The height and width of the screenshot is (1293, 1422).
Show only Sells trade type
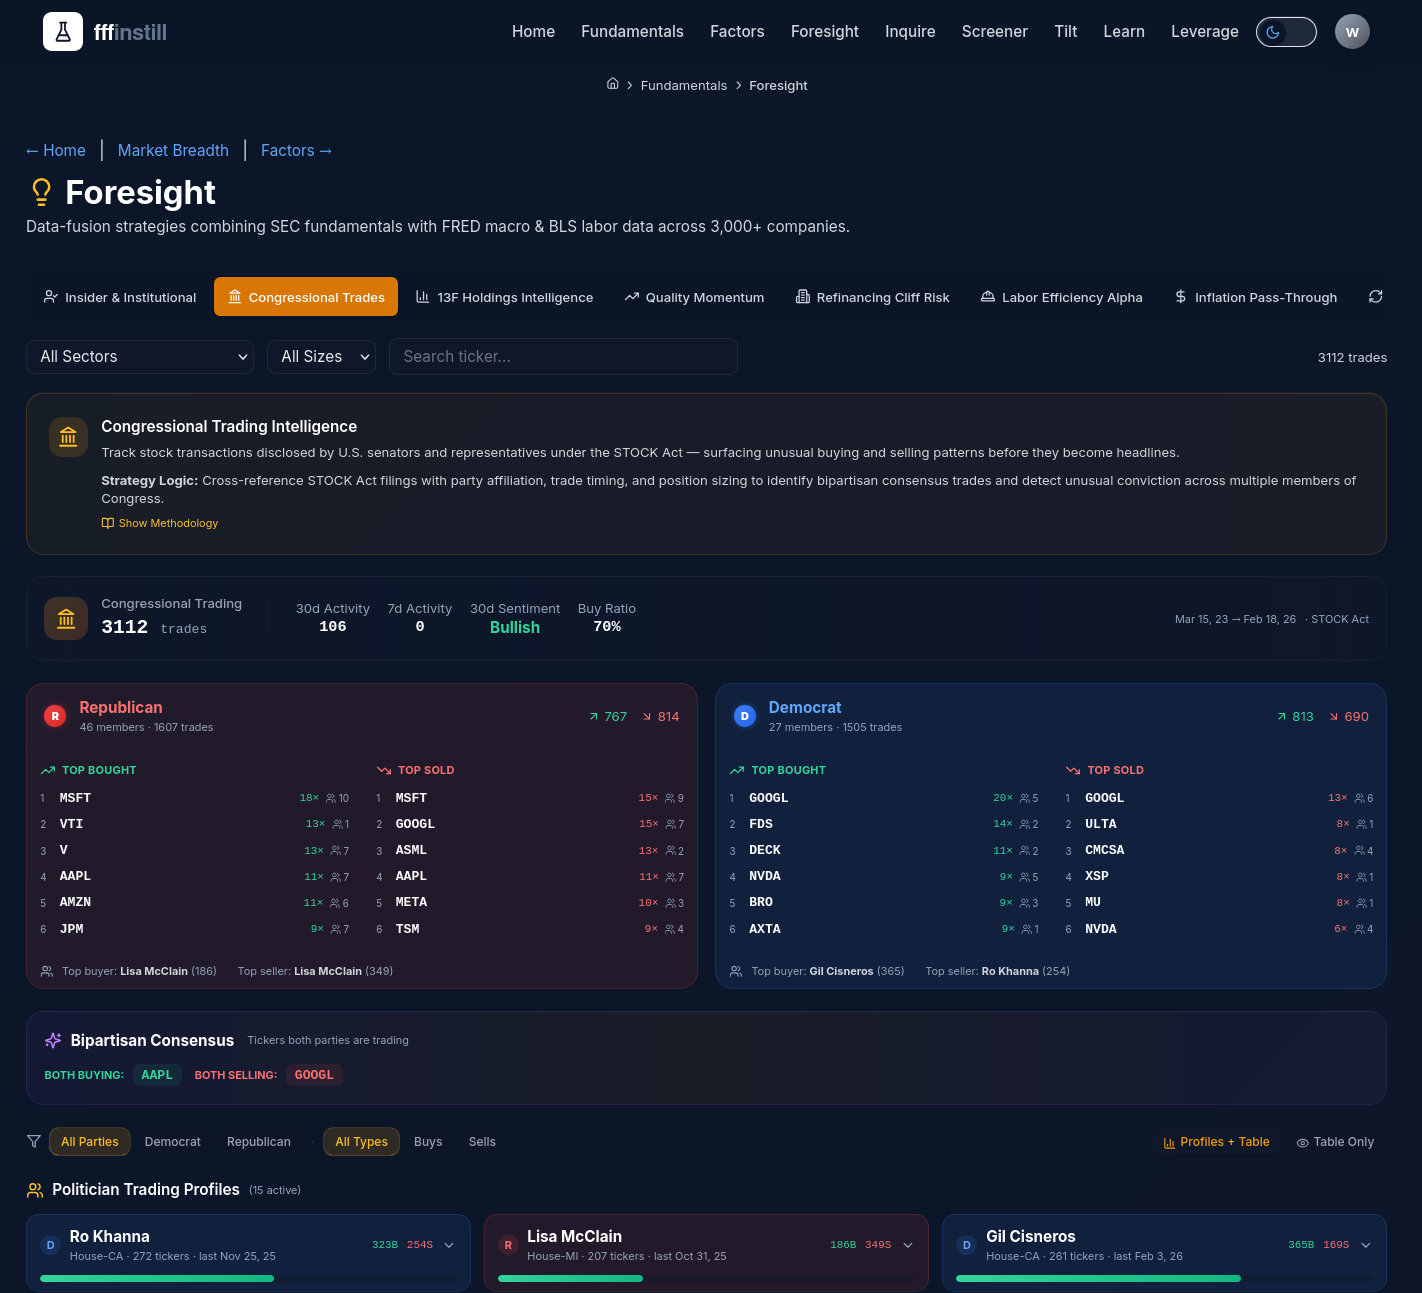(482, 1142)
